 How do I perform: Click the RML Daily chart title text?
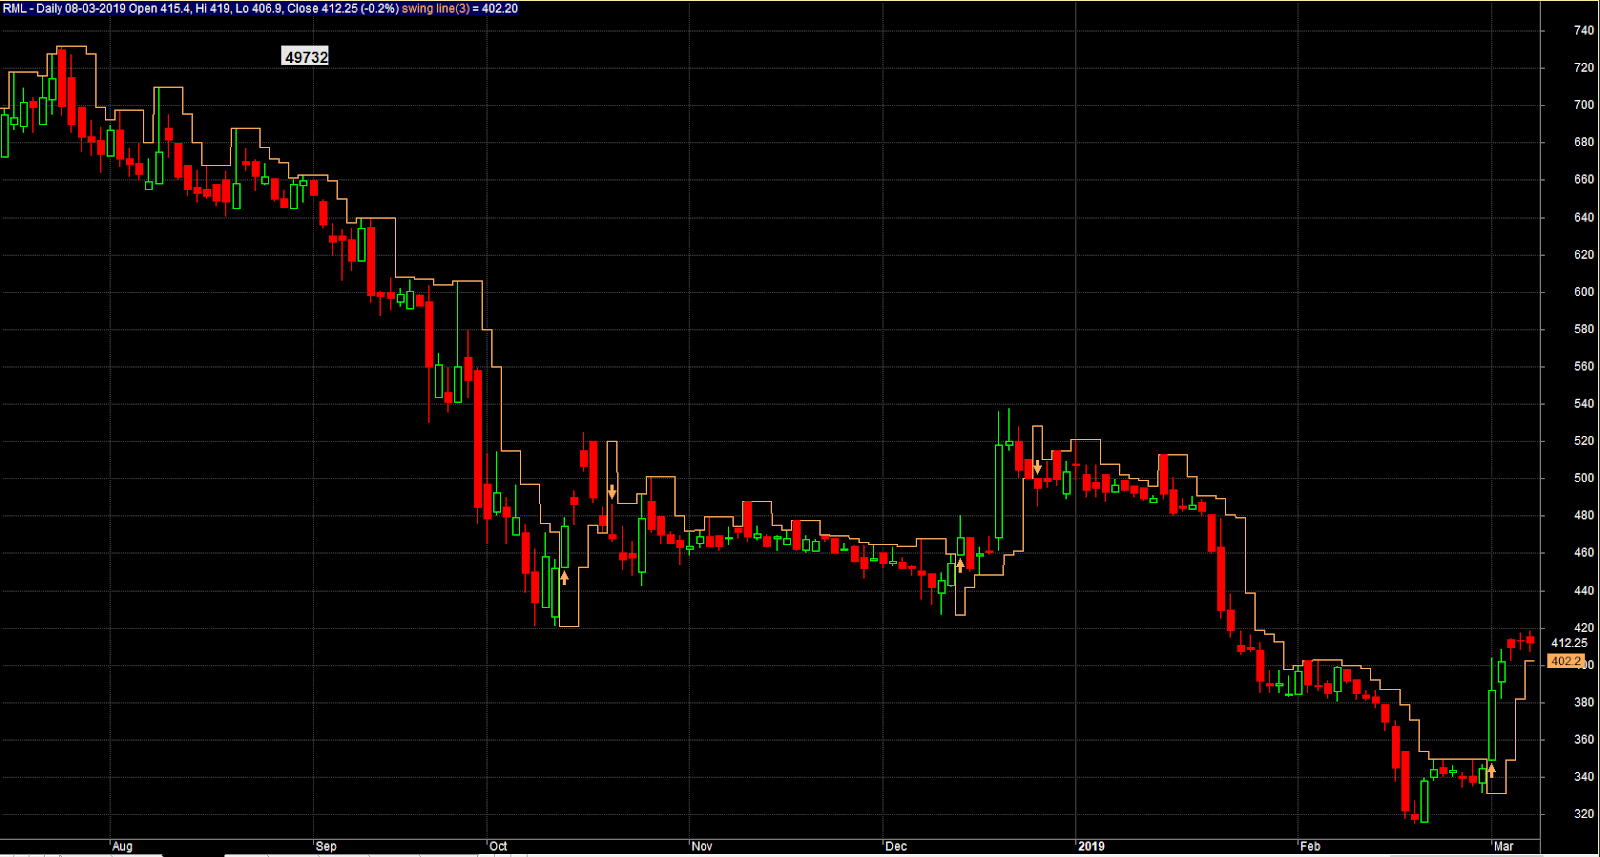(200, 8)
